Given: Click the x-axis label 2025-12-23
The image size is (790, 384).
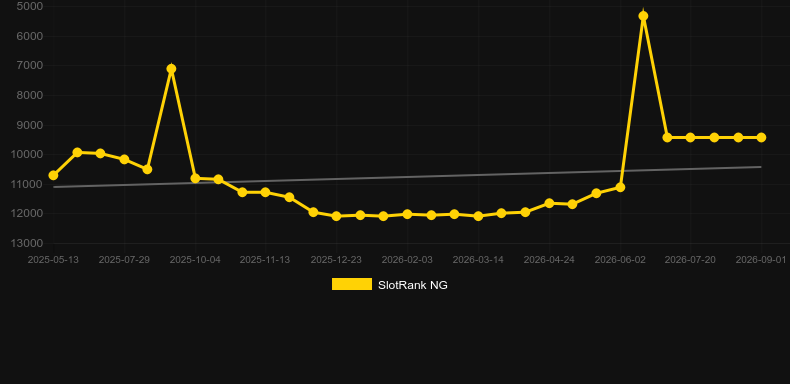Looking at the screenshot, I should click(x=336, y=260).
